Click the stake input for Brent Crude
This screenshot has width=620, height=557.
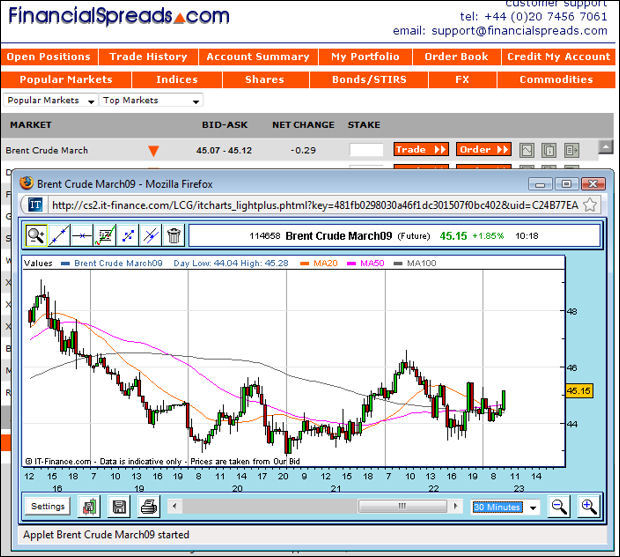tap(366, 150)
